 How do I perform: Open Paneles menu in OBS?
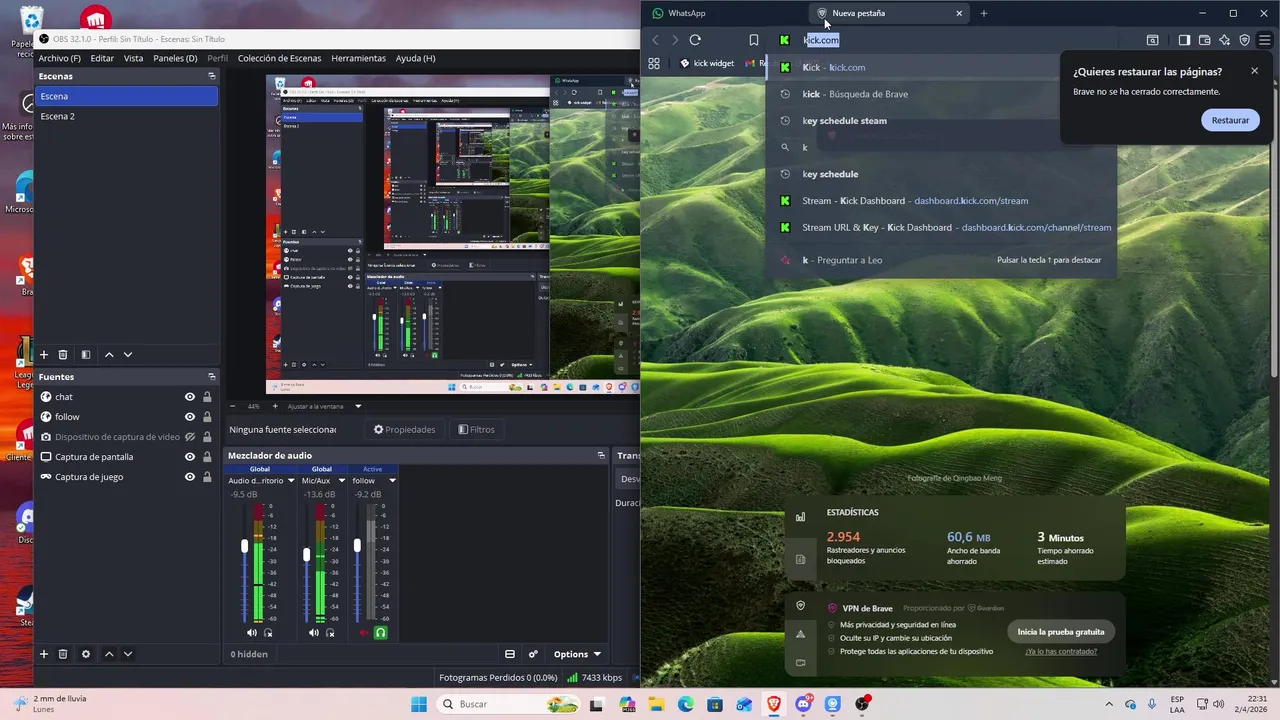(175, 58)
